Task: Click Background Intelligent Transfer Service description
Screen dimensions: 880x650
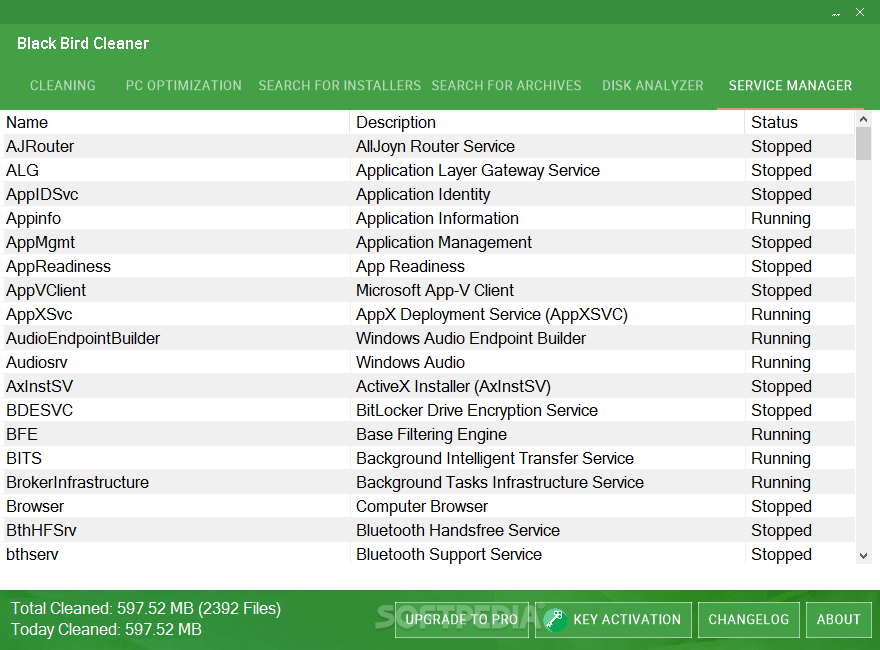Action: (495, 459)
